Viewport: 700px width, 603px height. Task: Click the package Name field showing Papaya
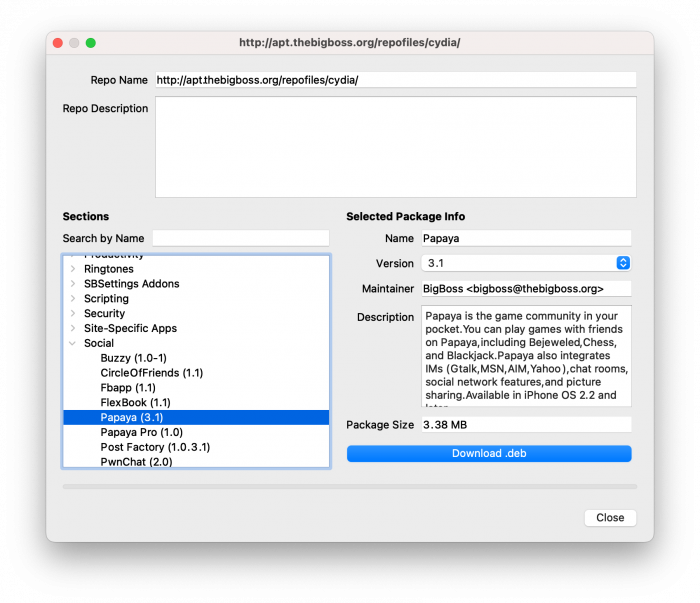(526, 238)
